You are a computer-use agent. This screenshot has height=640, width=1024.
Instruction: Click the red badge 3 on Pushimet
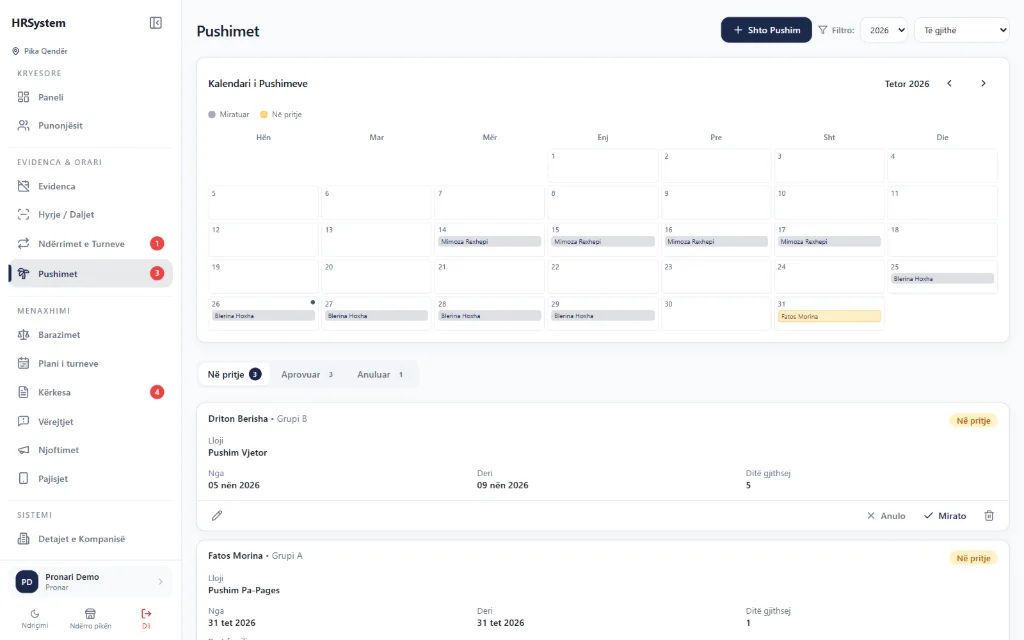pos(157,273)
